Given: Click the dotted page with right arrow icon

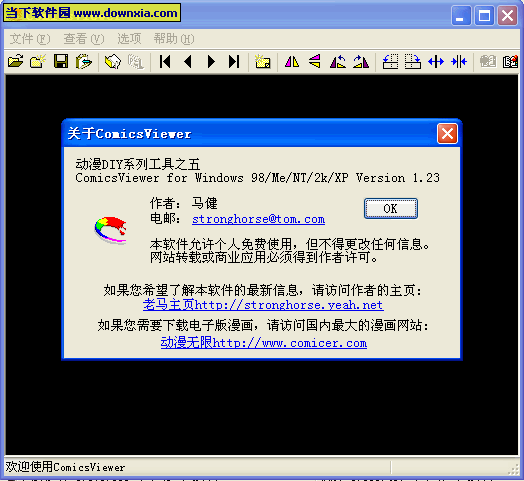Looking at the screenshot, I should [x=413, y=62].
